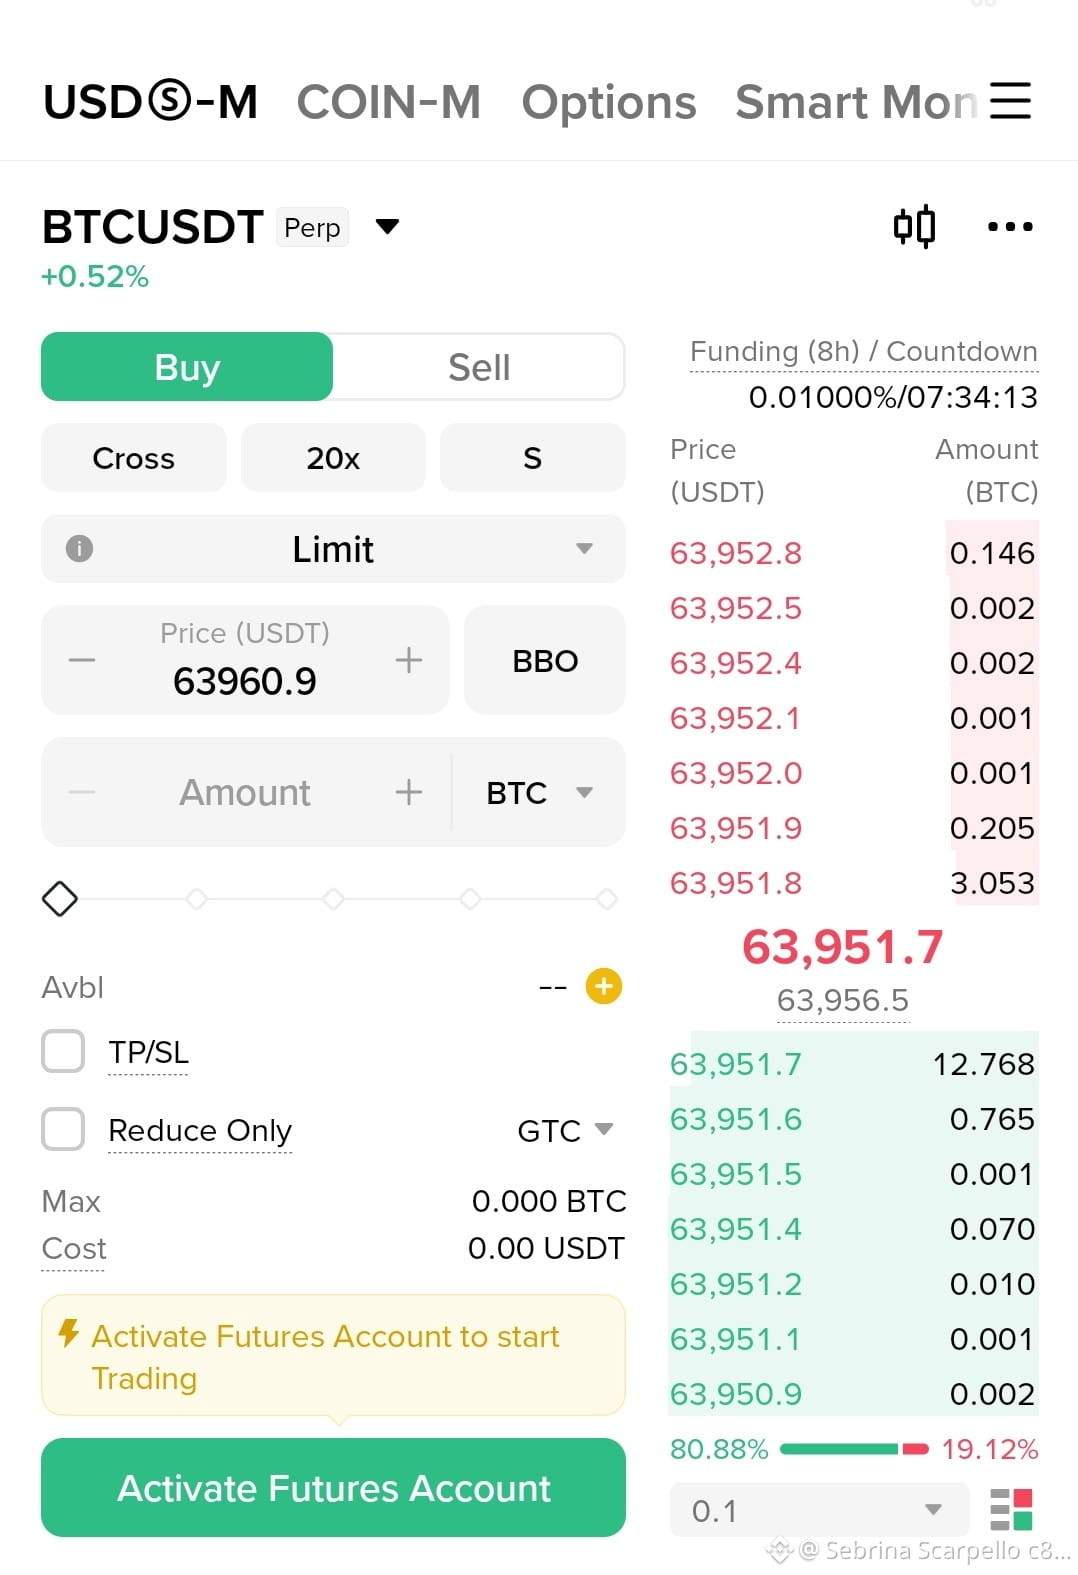This screenshot has height=1575, width=1078.
Task: Click the bid amount 12.768
Action: click(984, 1064)
